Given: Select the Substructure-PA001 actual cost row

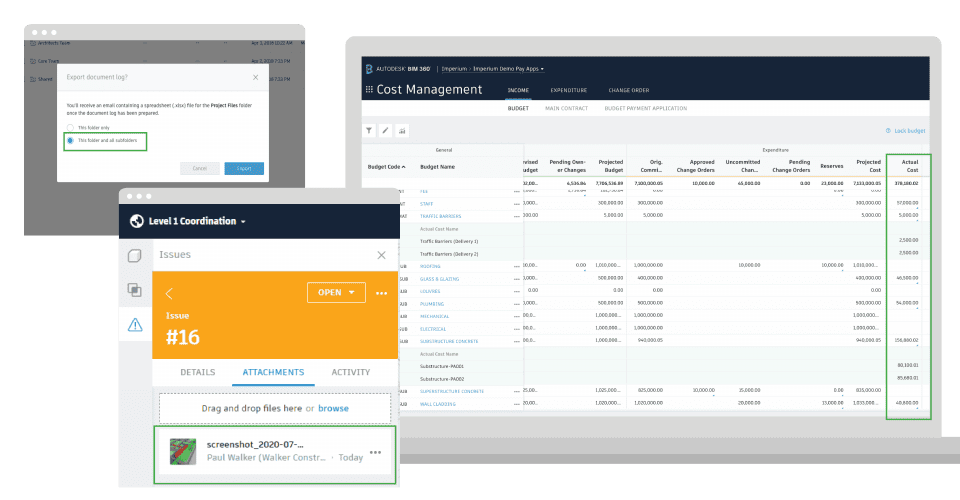Looking at the screenshot, I should pos(441,366).
